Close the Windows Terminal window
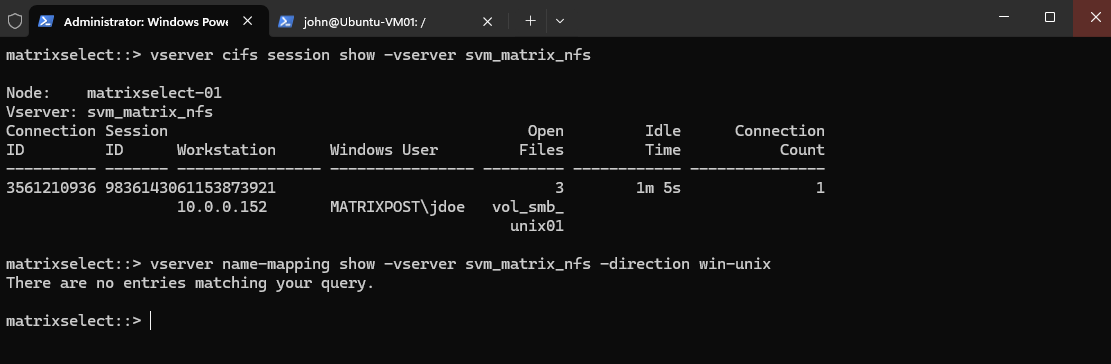Image resolution: width=1111 pixels, height=364 pixels. [1092, 18]
